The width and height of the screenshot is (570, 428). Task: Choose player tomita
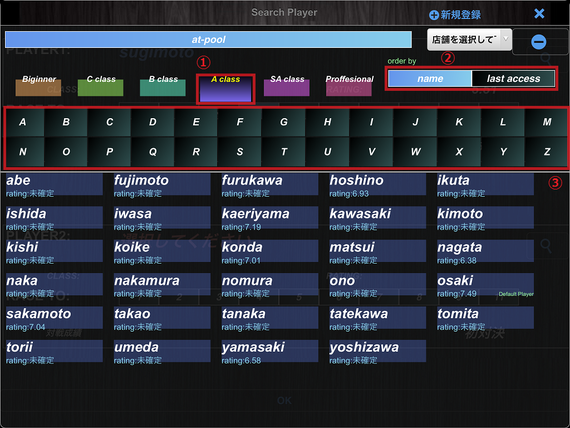tap(485, 319)
